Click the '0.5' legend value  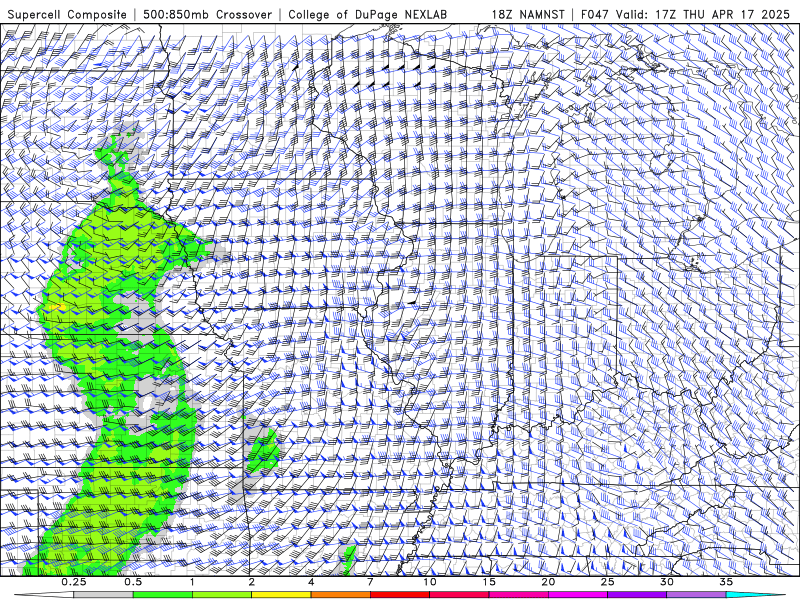[x=133, y=582]
